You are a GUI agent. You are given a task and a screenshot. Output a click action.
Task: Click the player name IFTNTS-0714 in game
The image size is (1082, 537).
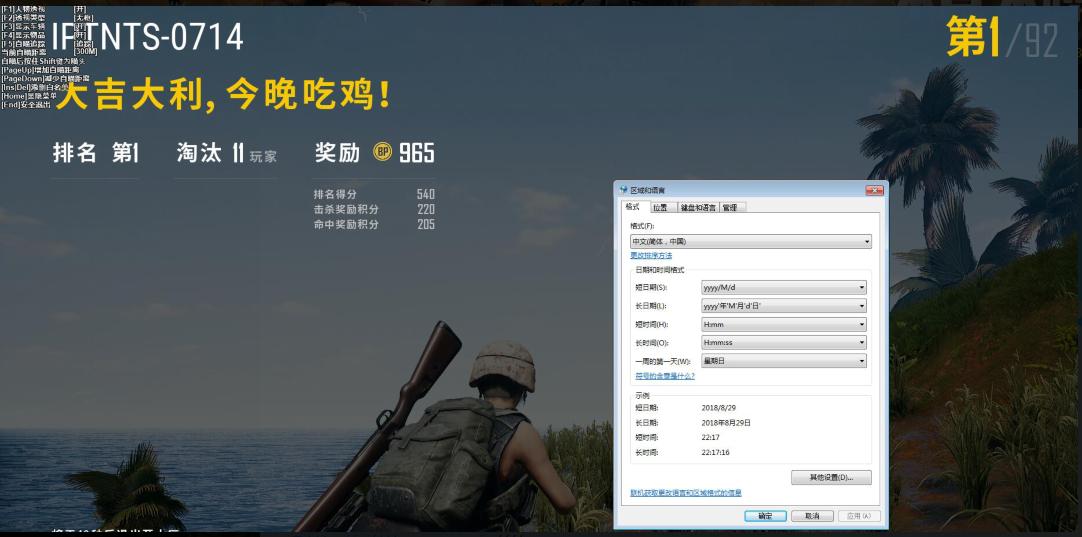pyautogui.click(x=148, y=37)
